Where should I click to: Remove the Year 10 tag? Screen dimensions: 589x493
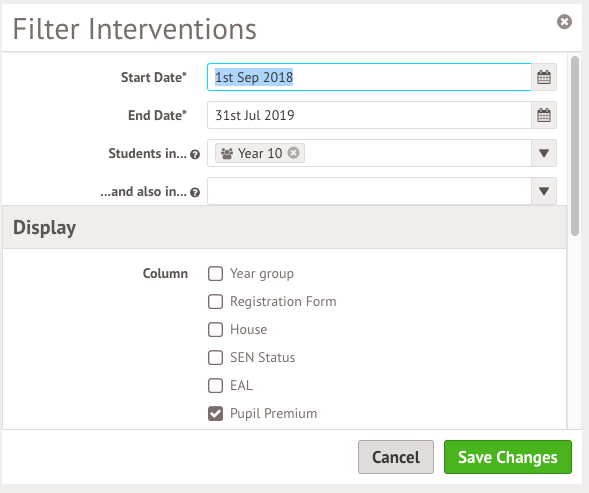click(293, 153)
